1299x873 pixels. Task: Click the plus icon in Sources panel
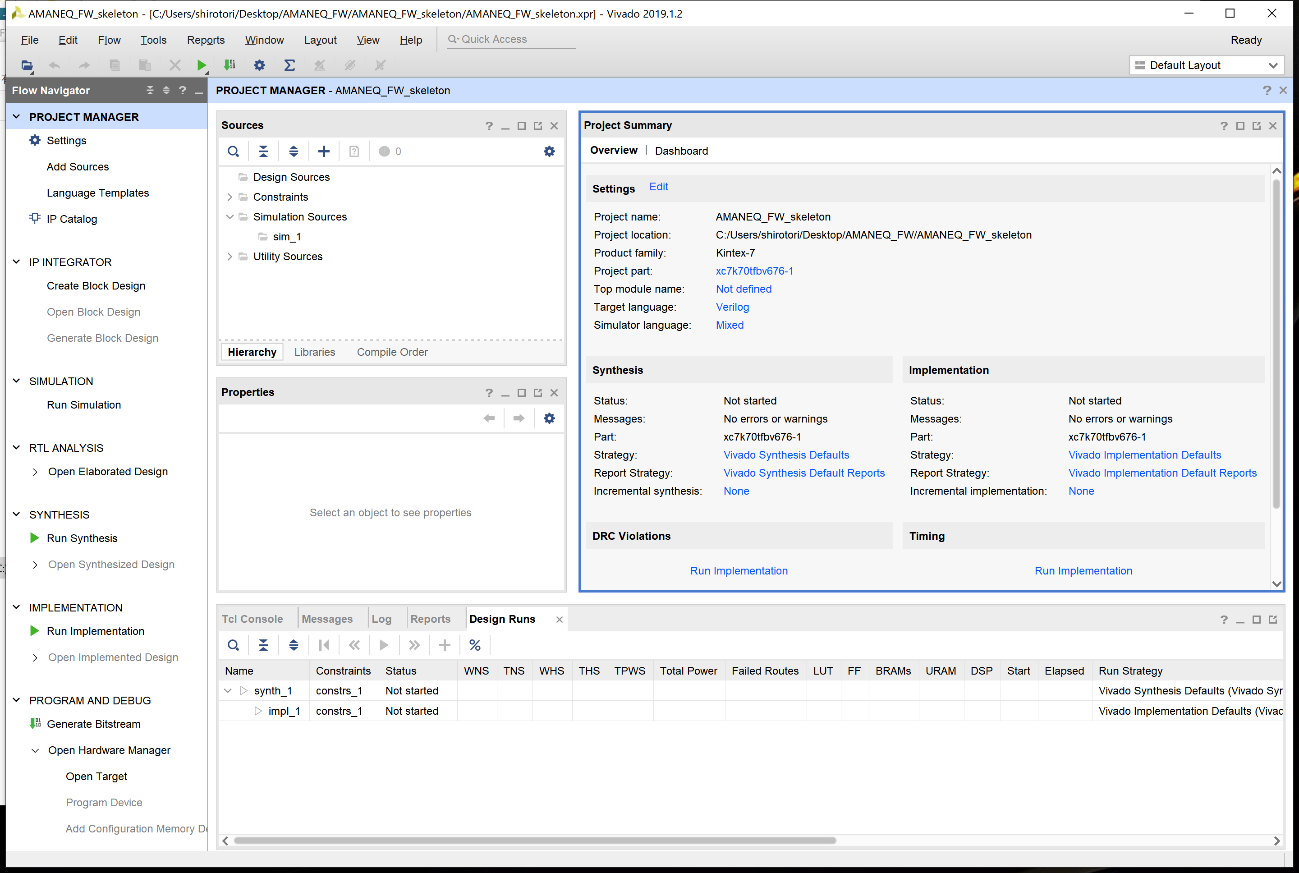click(x=323, y=151)
